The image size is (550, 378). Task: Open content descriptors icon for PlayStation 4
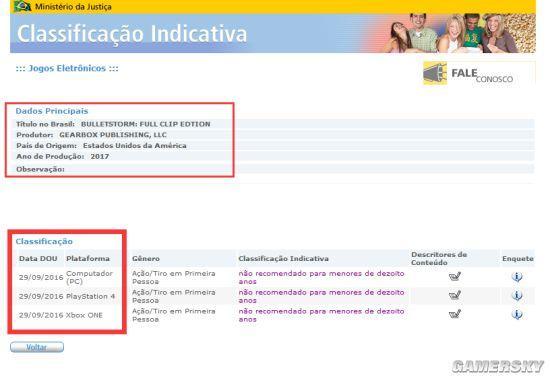tap(455, 296)
